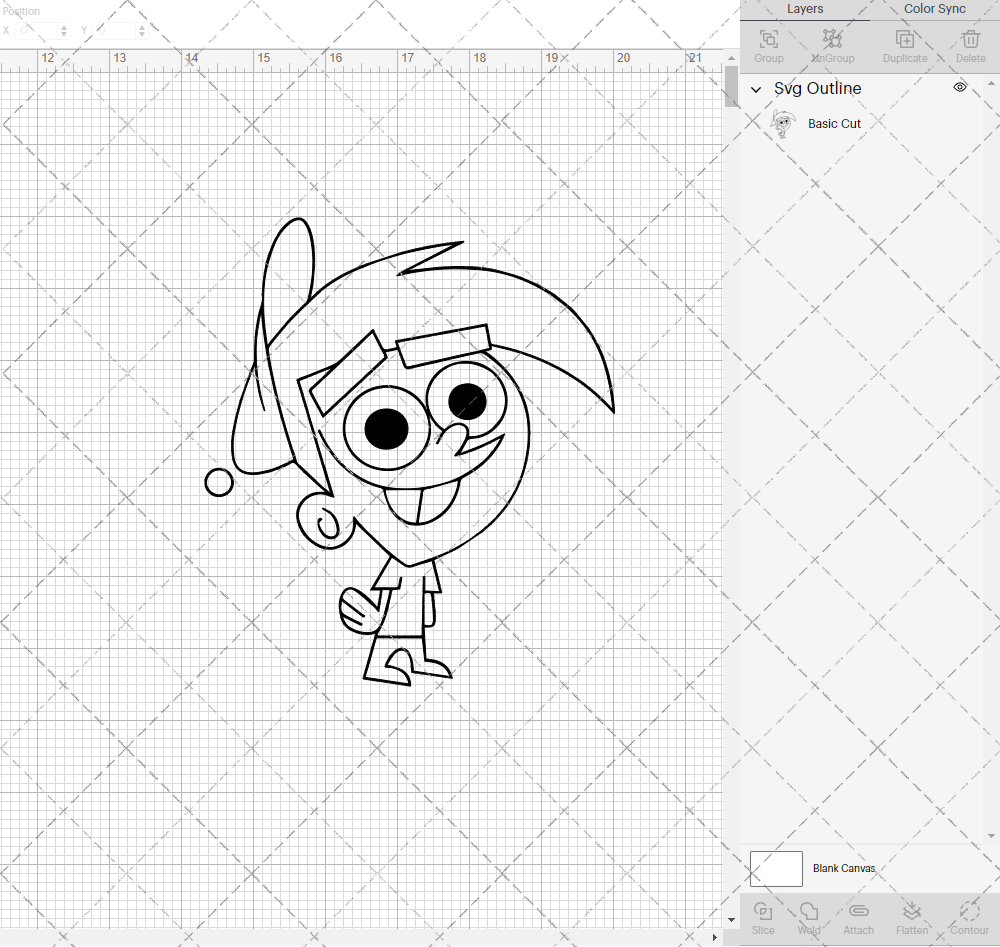1000x947 pixels.
Task: Open the Contour tool
Action: pyautogui.click(x=968, y=915)
